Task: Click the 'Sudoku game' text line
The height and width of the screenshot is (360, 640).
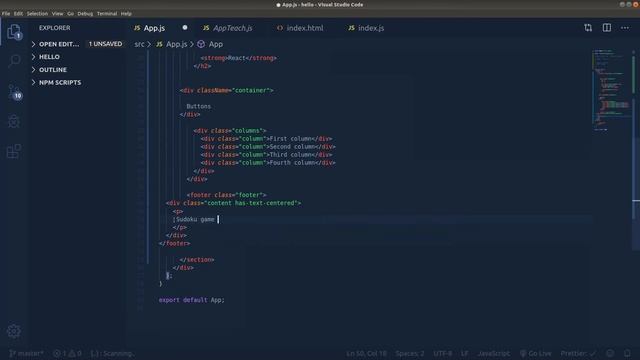Action: point(195,219)
